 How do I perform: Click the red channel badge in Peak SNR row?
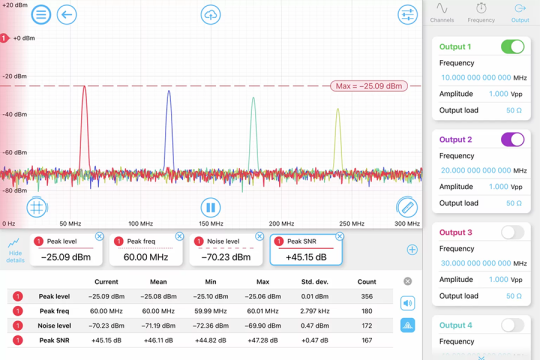18,340
